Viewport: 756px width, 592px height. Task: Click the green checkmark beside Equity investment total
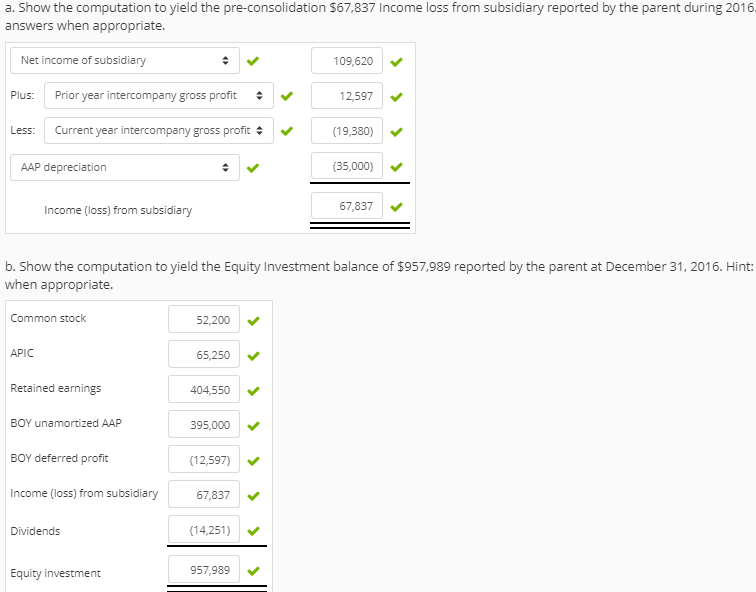coord(253,571)
